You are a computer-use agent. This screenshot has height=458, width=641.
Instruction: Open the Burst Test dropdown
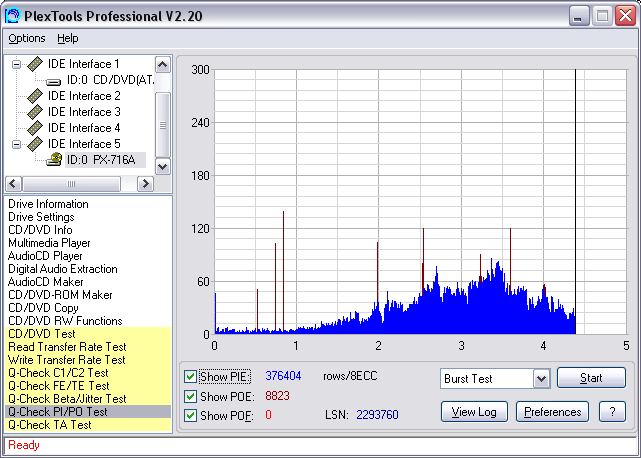click(542, 379)
